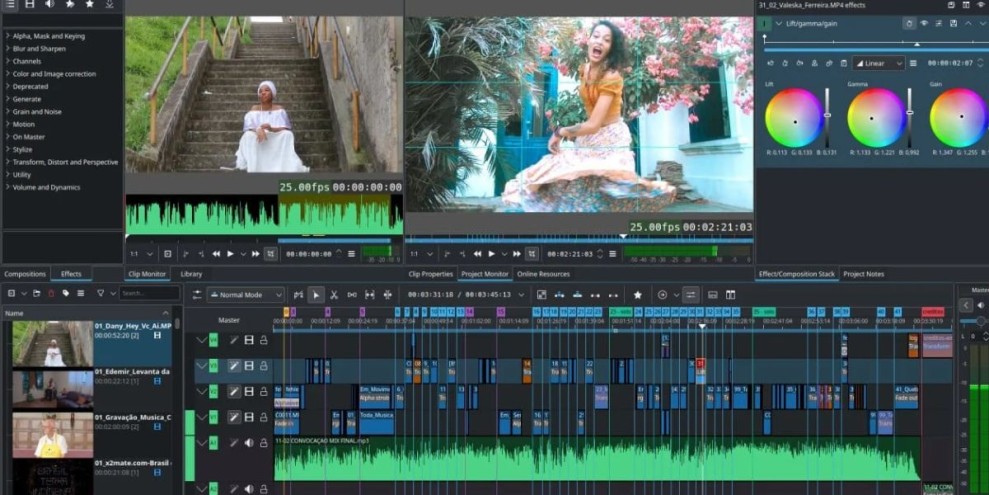Open the project bin hamburger menu icon
Image resolution: width=989 pixels, height=495 pixels.
tap(81, 293)
